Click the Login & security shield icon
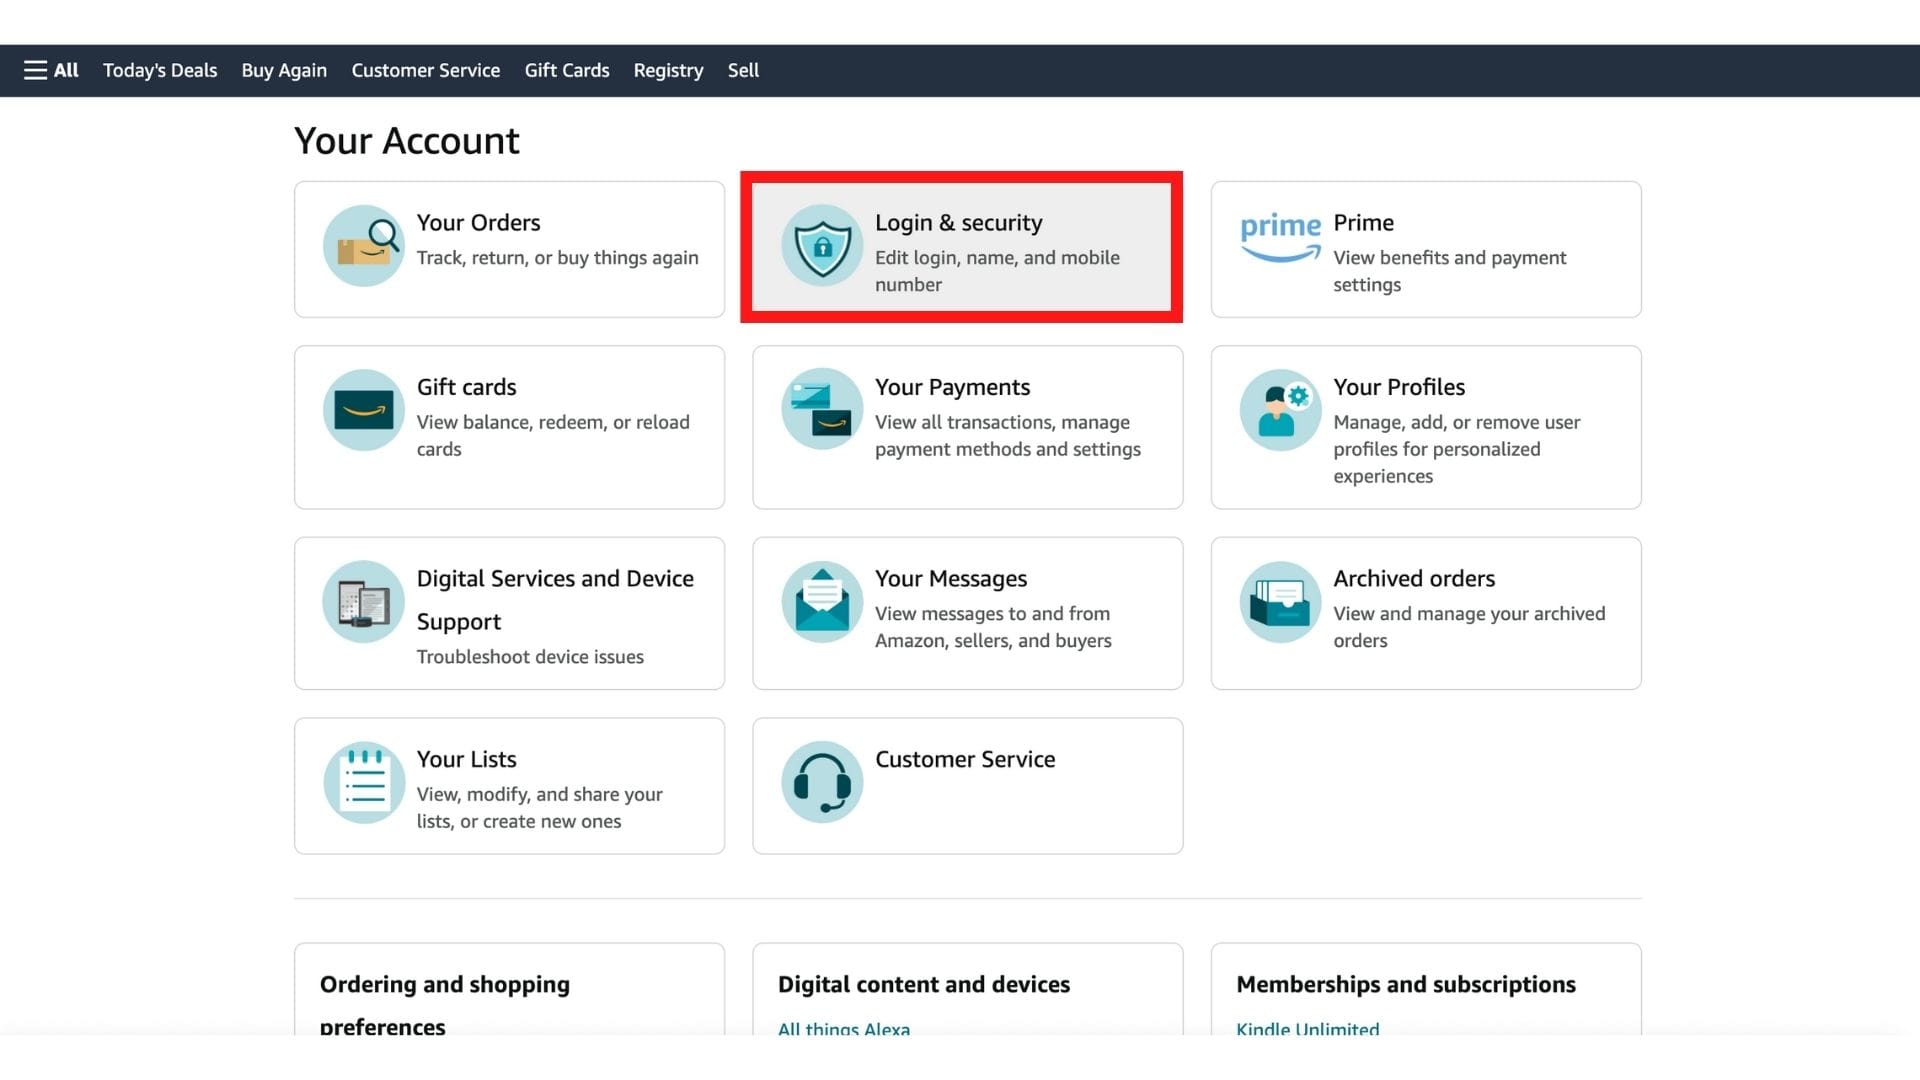This screenshot has height=1080, width=1920. click(x=822, y=246)
